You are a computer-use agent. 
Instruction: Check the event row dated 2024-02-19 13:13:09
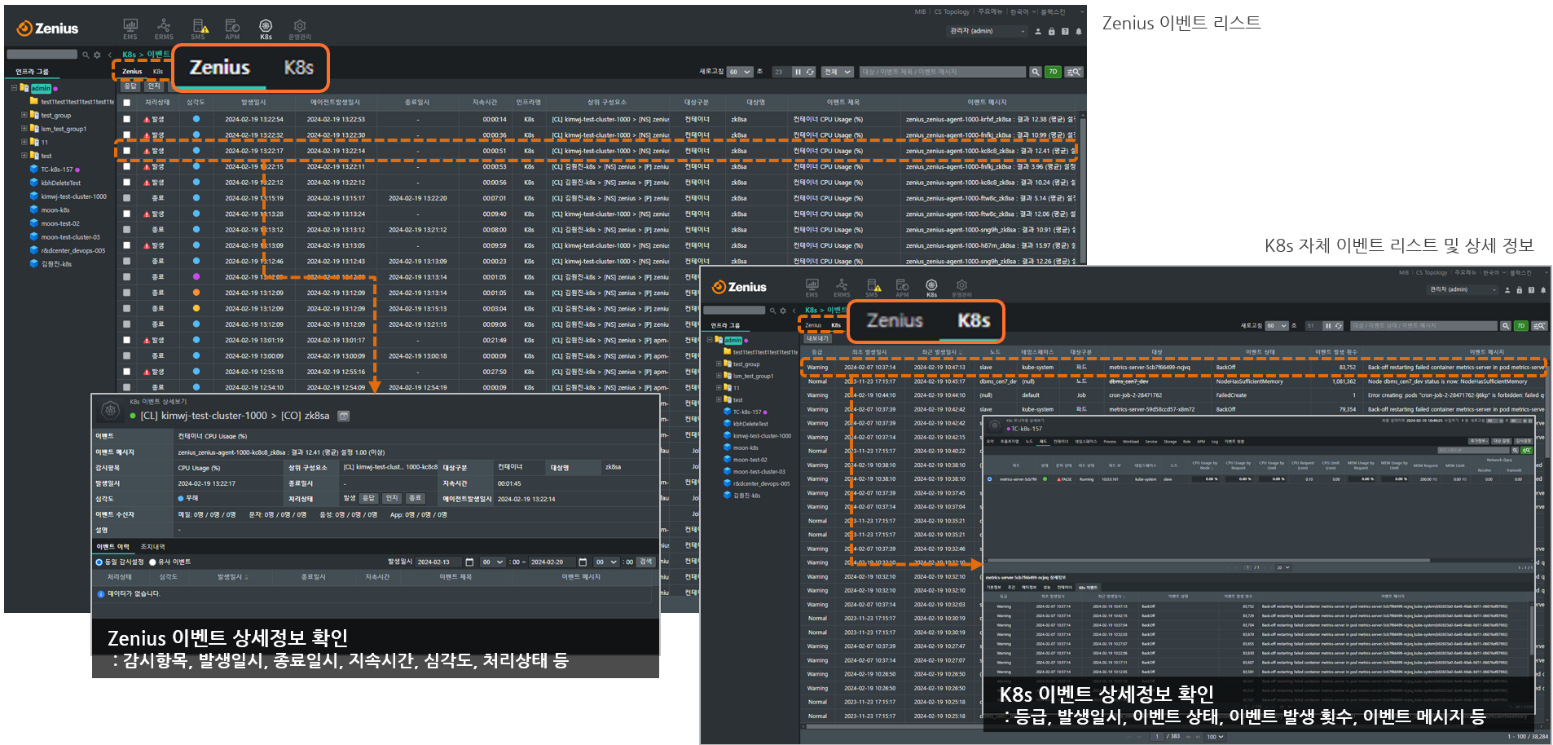[x=127, y=245]
